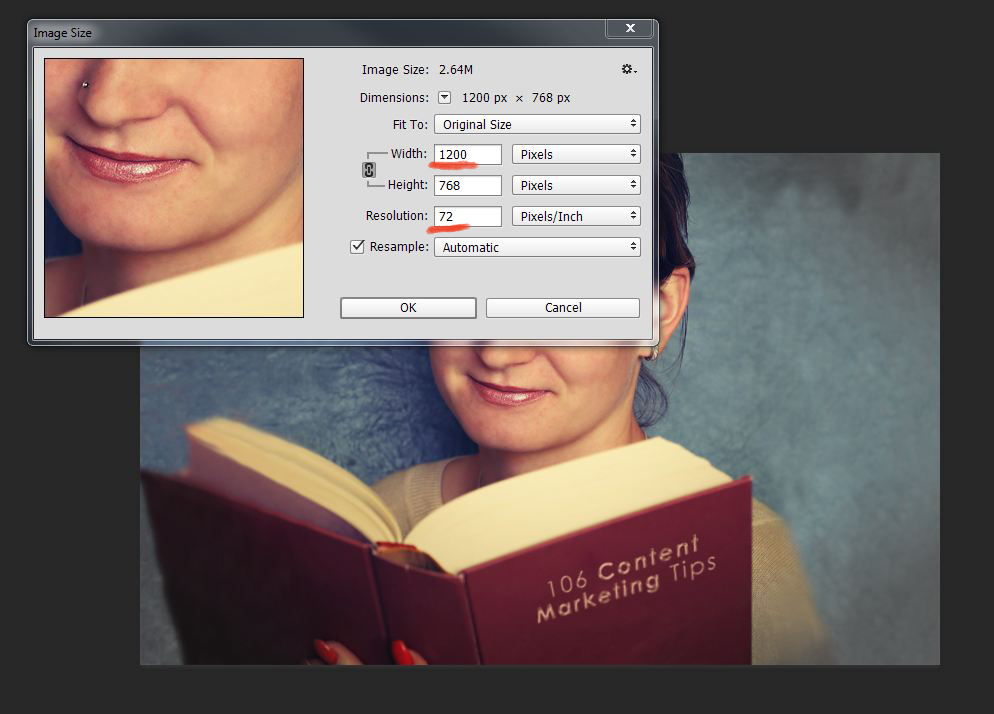Click the preview thumbnail of the face
The width and height of the screenshot is (994, 714).
pos(174,188)
